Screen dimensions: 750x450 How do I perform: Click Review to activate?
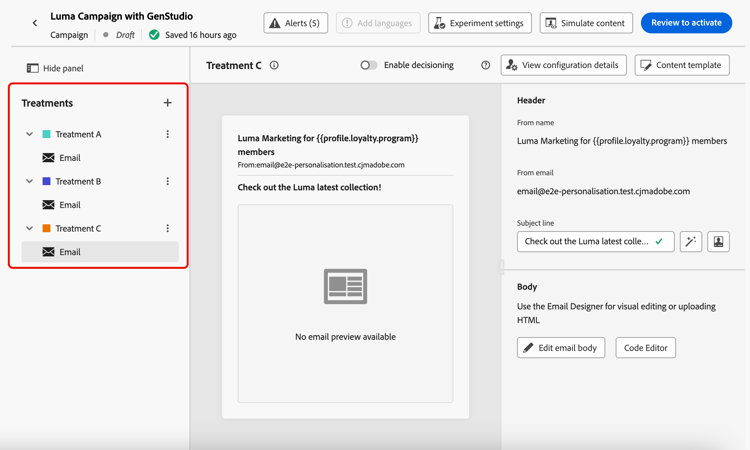tap(686, 23)
